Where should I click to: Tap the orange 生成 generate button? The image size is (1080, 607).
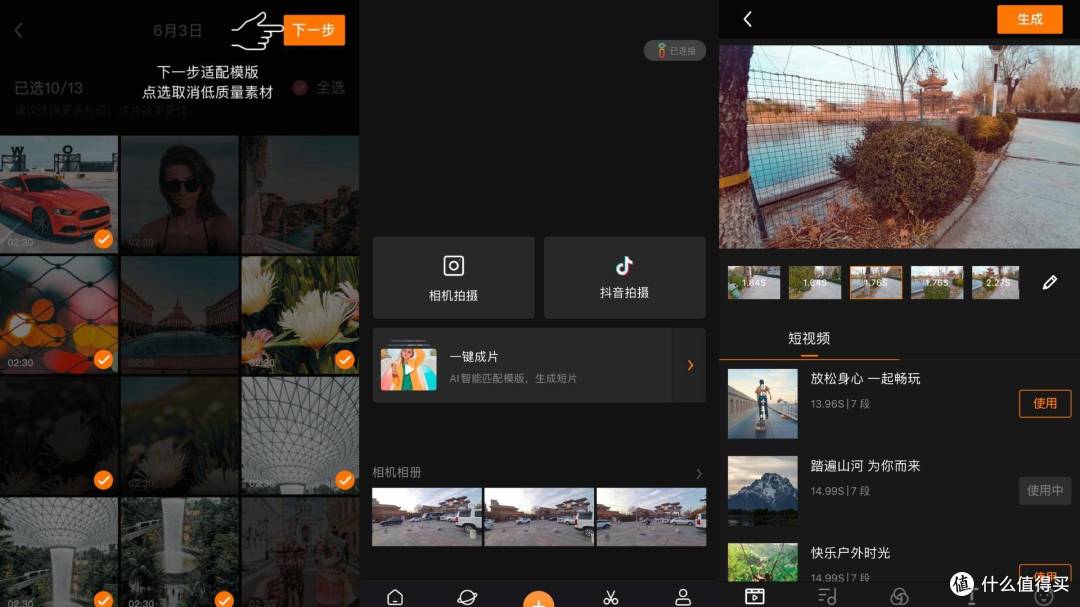[1030, 19]
